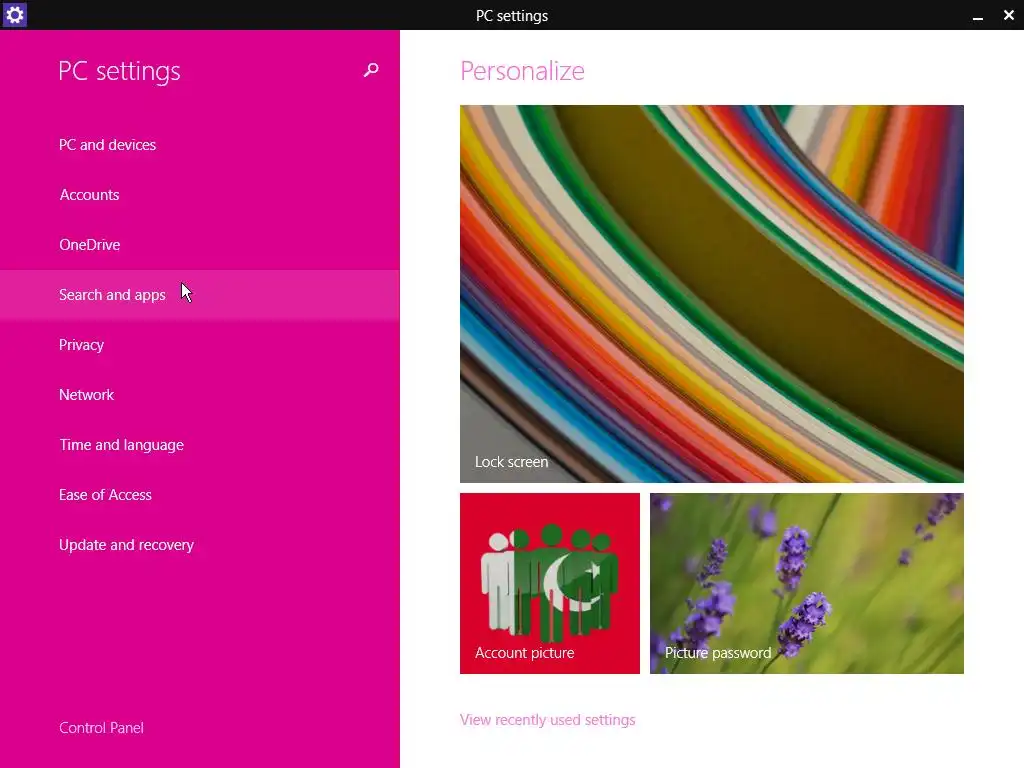Image resolution: width=1024 pixels, height=768 pixels.
Task: Open Privacy settings
Action: pyautogui.click(x=199, y=345)
